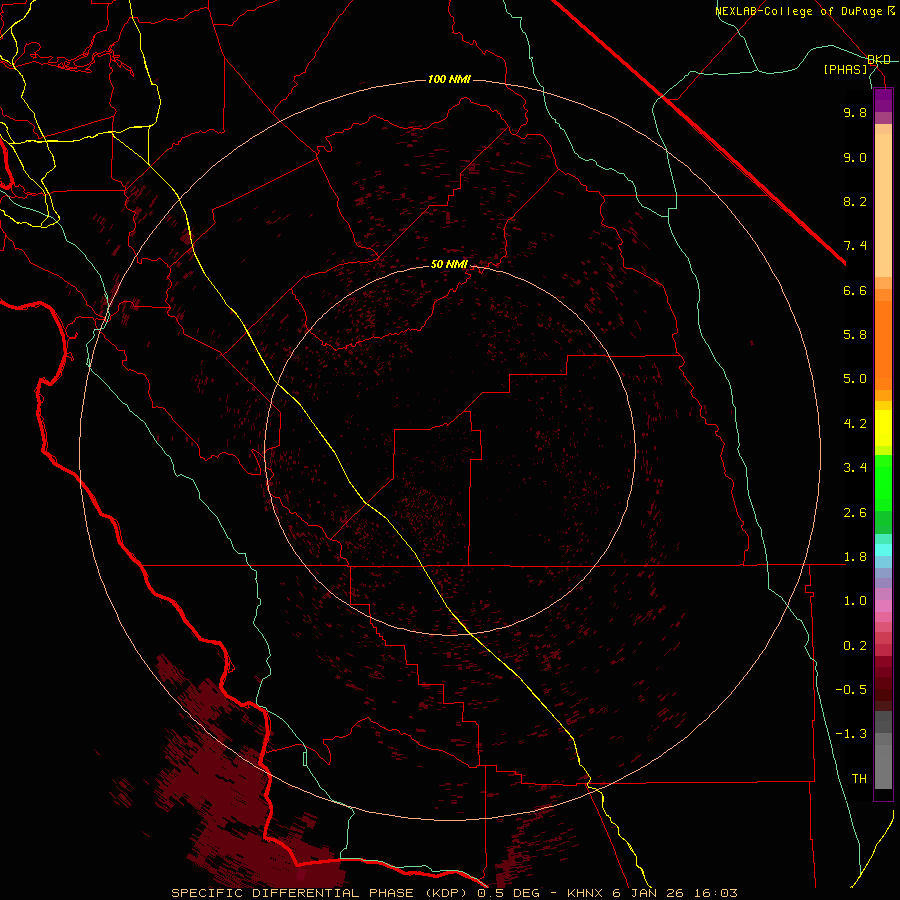Viewport: 900px width, 900px height.
Task: Click the 6 JAN 26 date text
Action: (649, 893)
